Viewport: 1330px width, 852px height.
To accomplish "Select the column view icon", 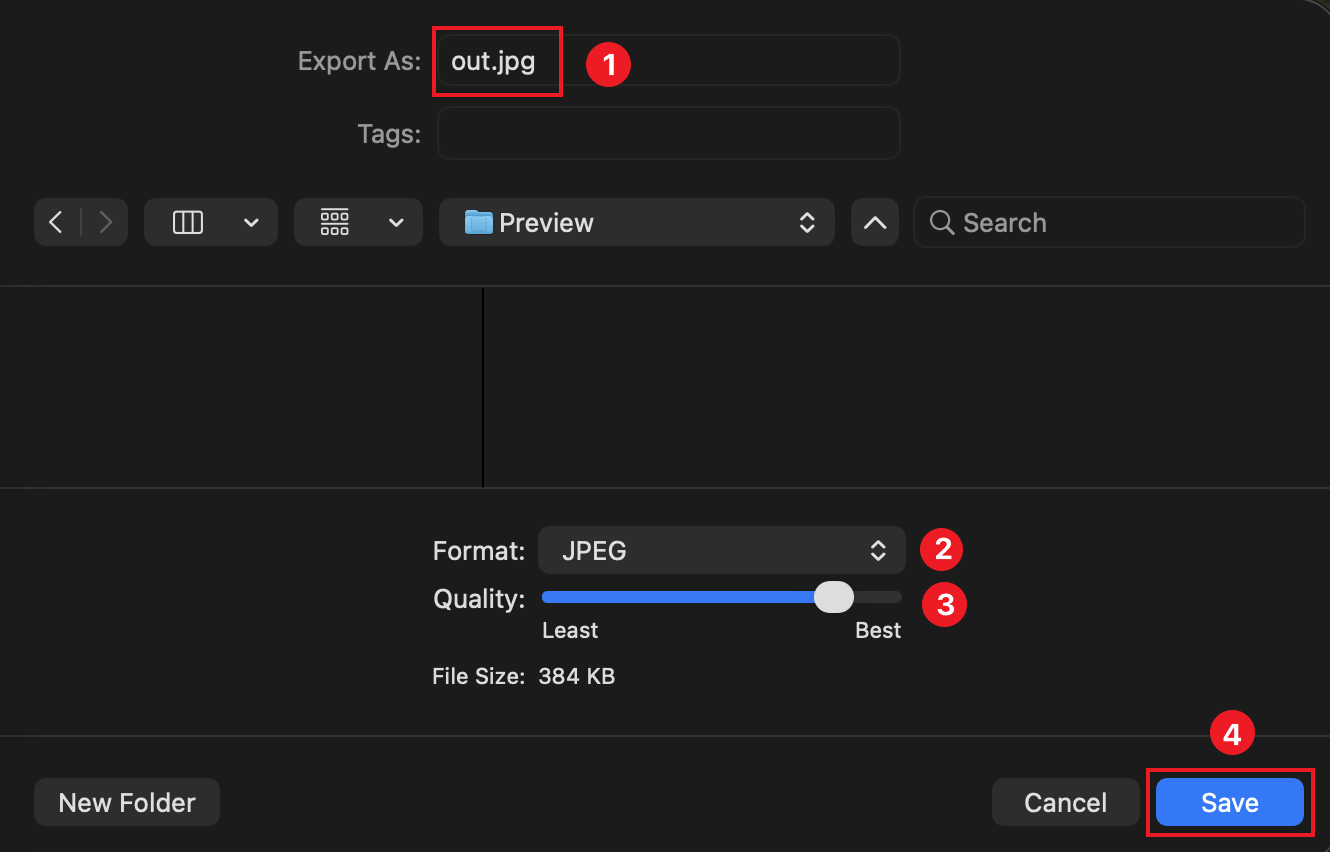I will [188, 222].
